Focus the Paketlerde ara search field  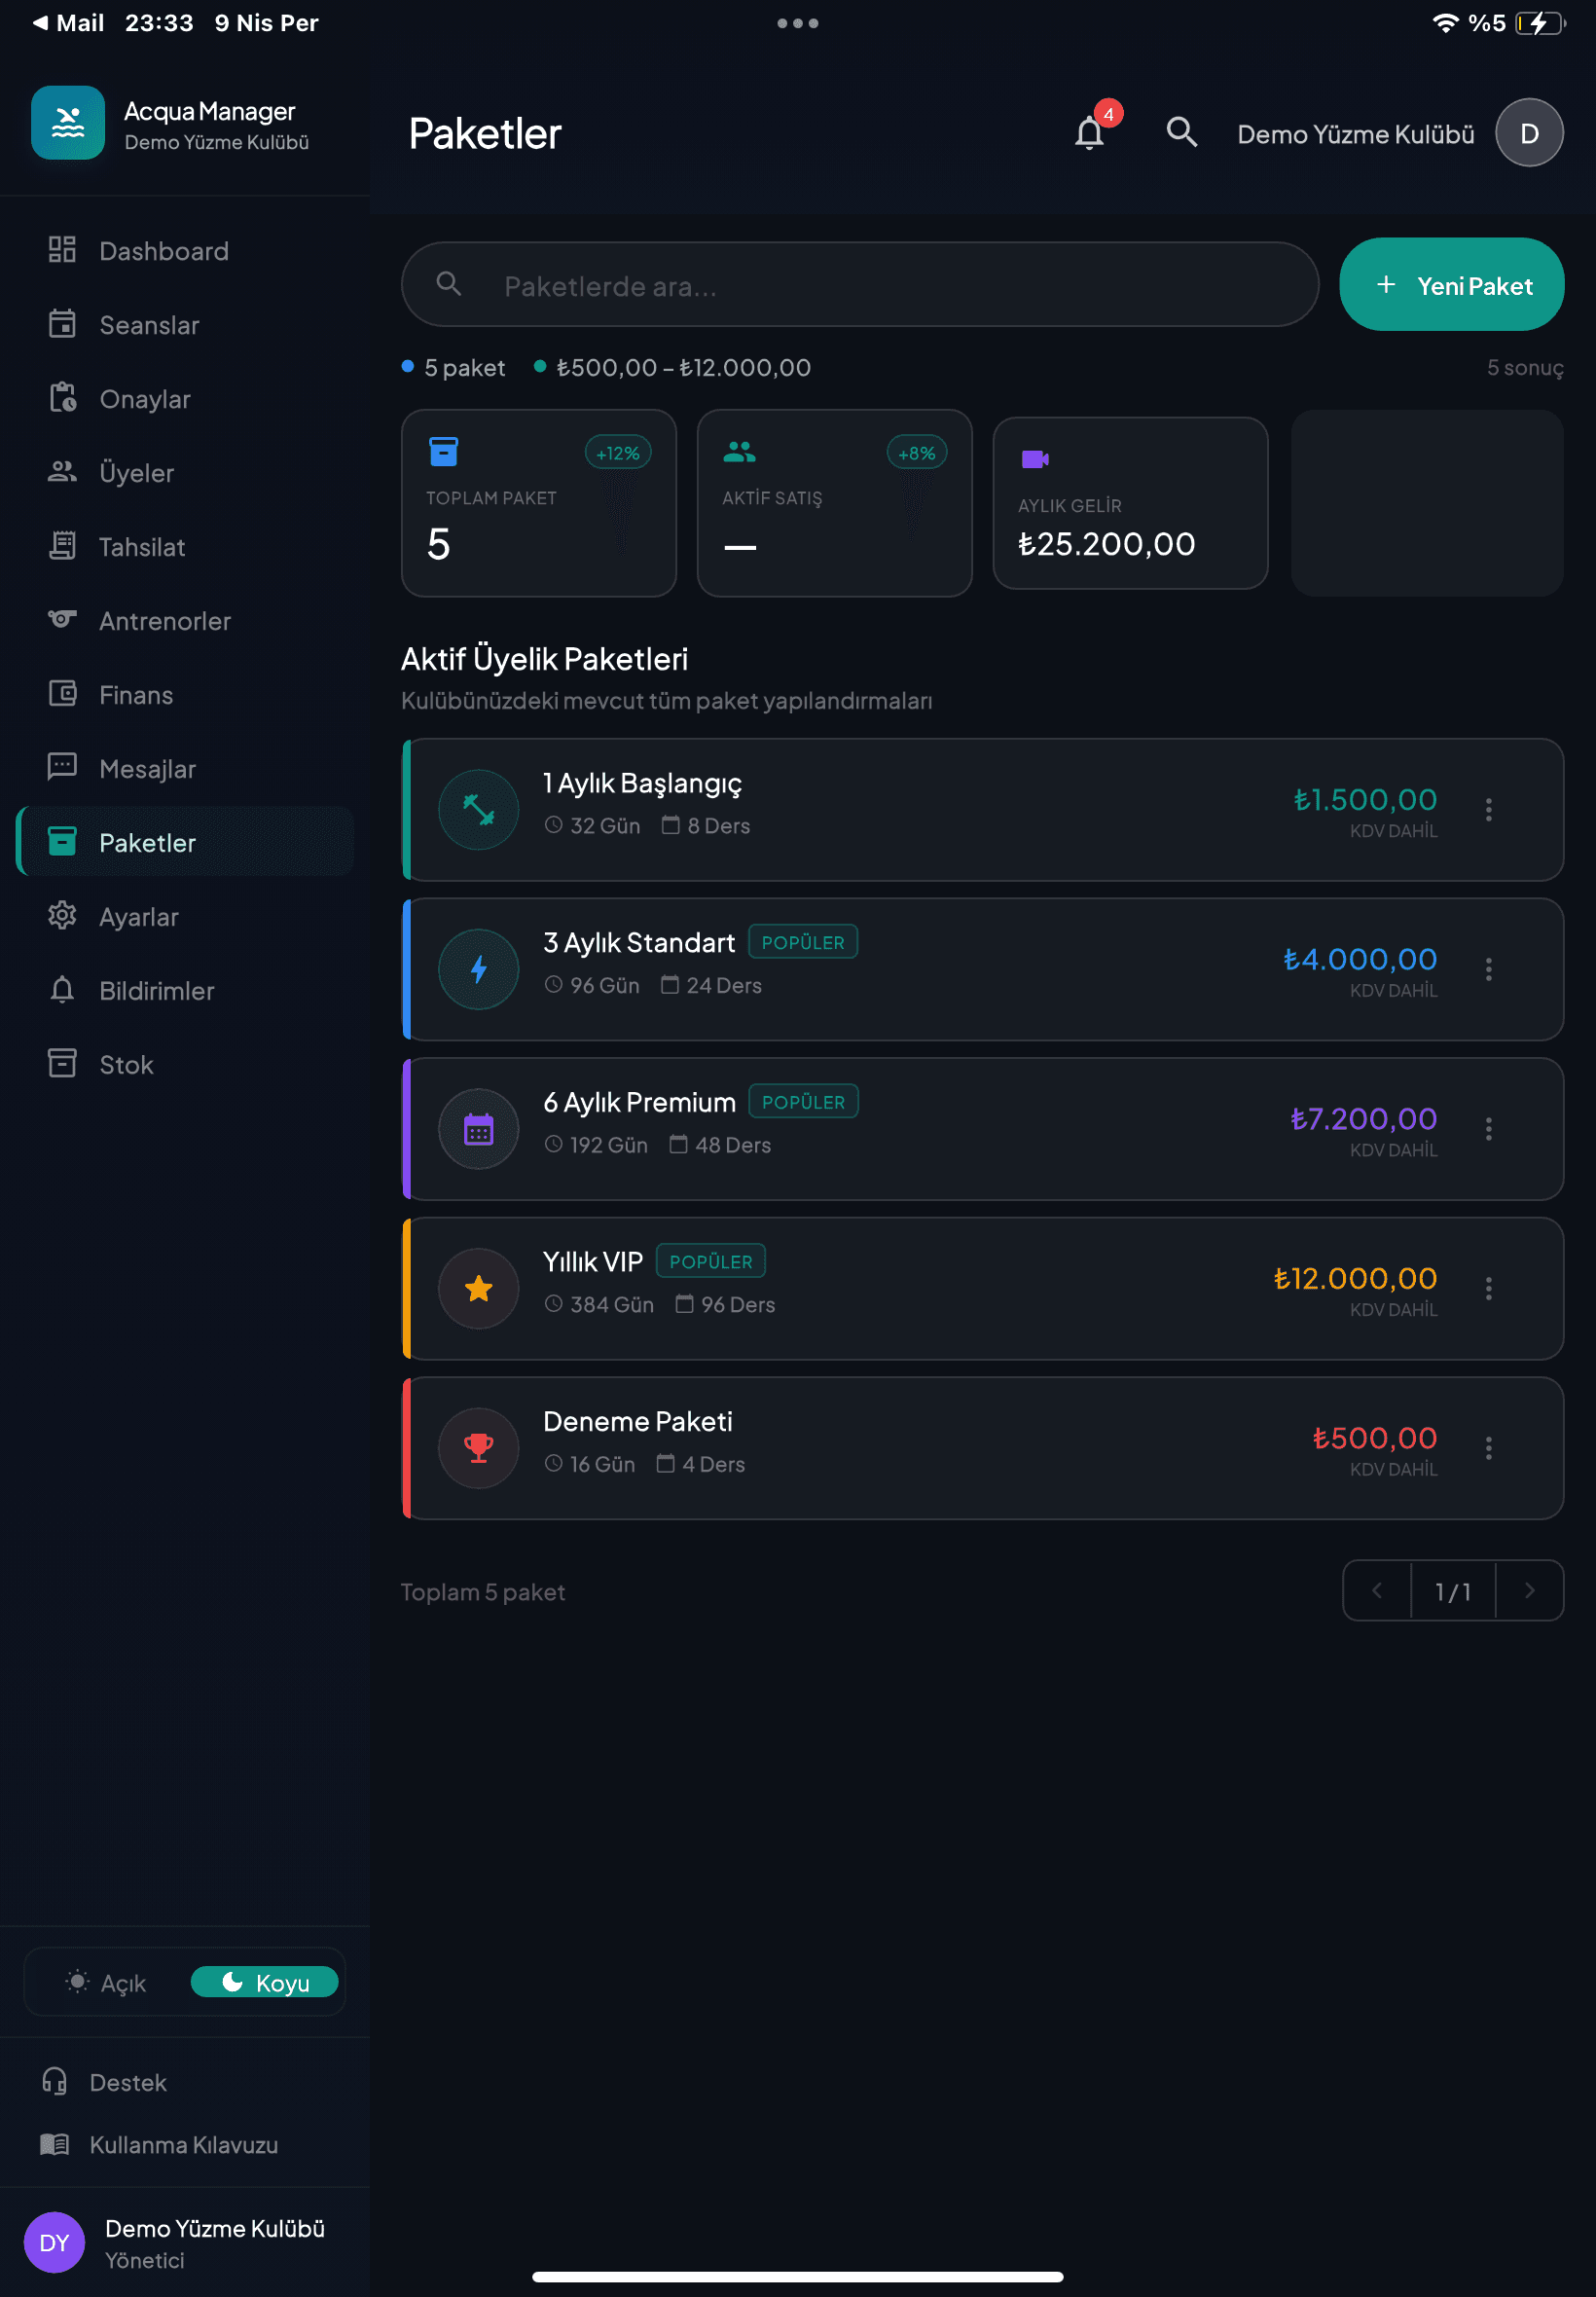coord(860,285)
